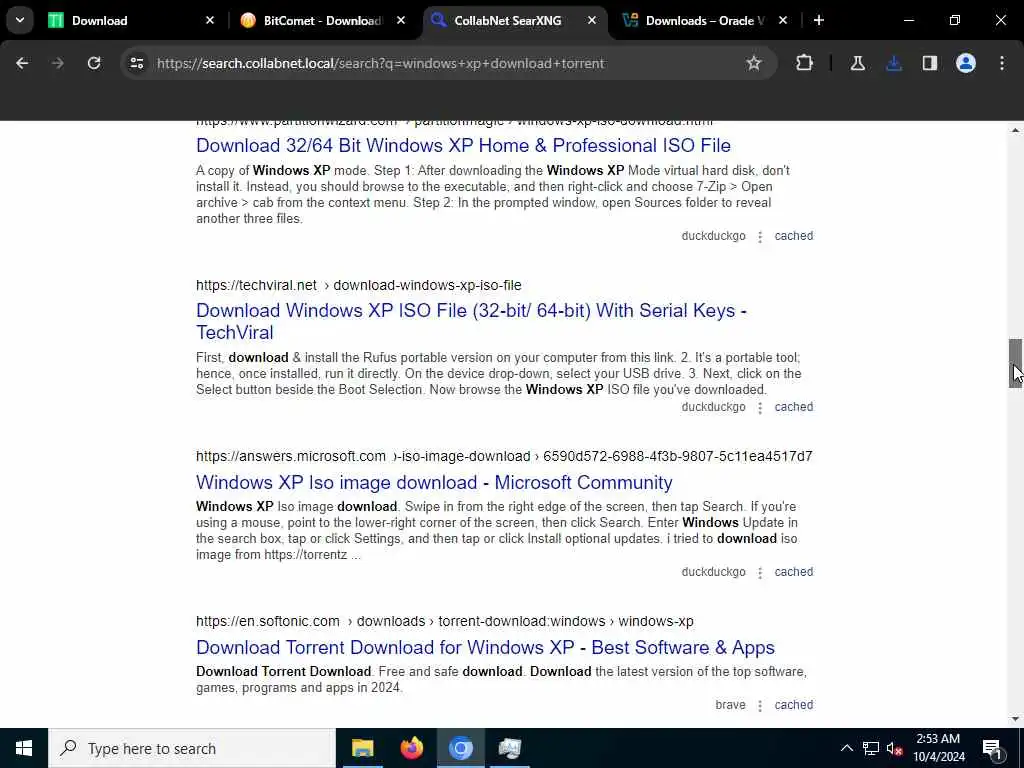Show browser downloads icon
1024x768 pixels.
point(894,63)
